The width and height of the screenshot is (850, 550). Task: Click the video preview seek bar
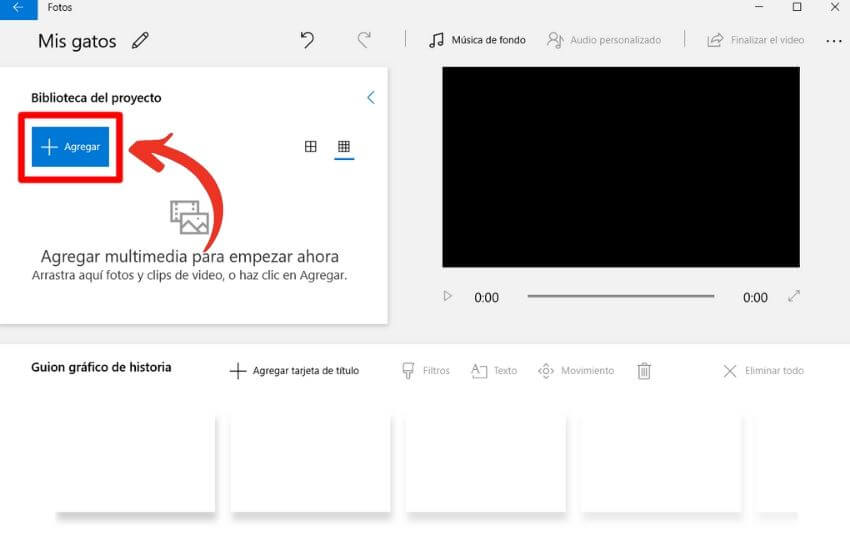pyautogui.click(x=621, y=296)
